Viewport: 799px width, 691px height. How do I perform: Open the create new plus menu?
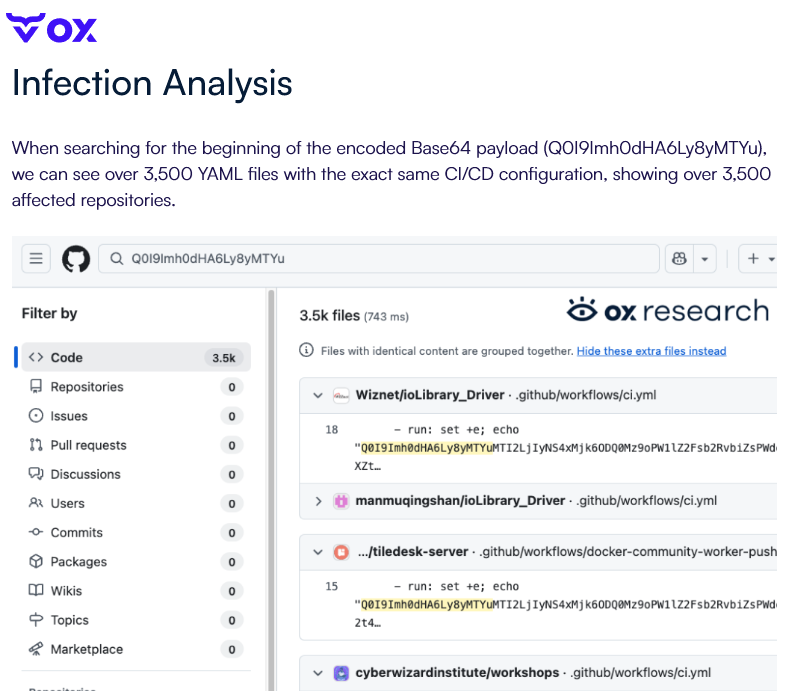pos(758,259)
